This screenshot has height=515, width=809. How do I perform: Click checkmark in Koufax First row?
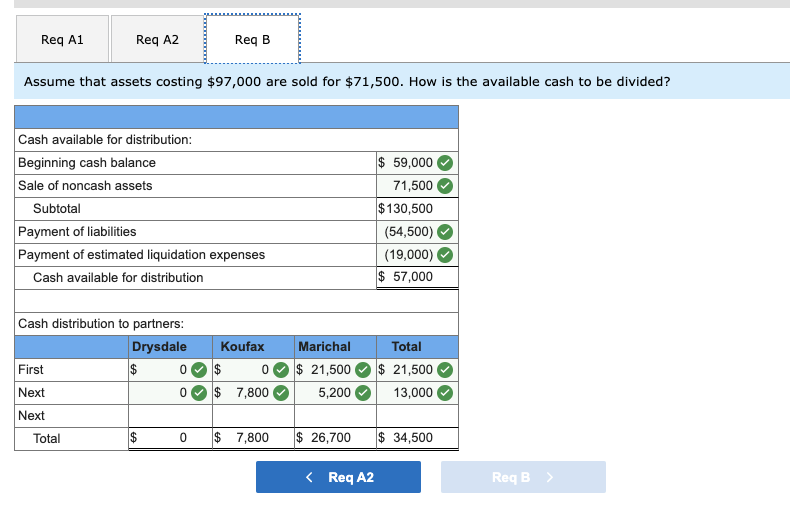tap(281, 370)
